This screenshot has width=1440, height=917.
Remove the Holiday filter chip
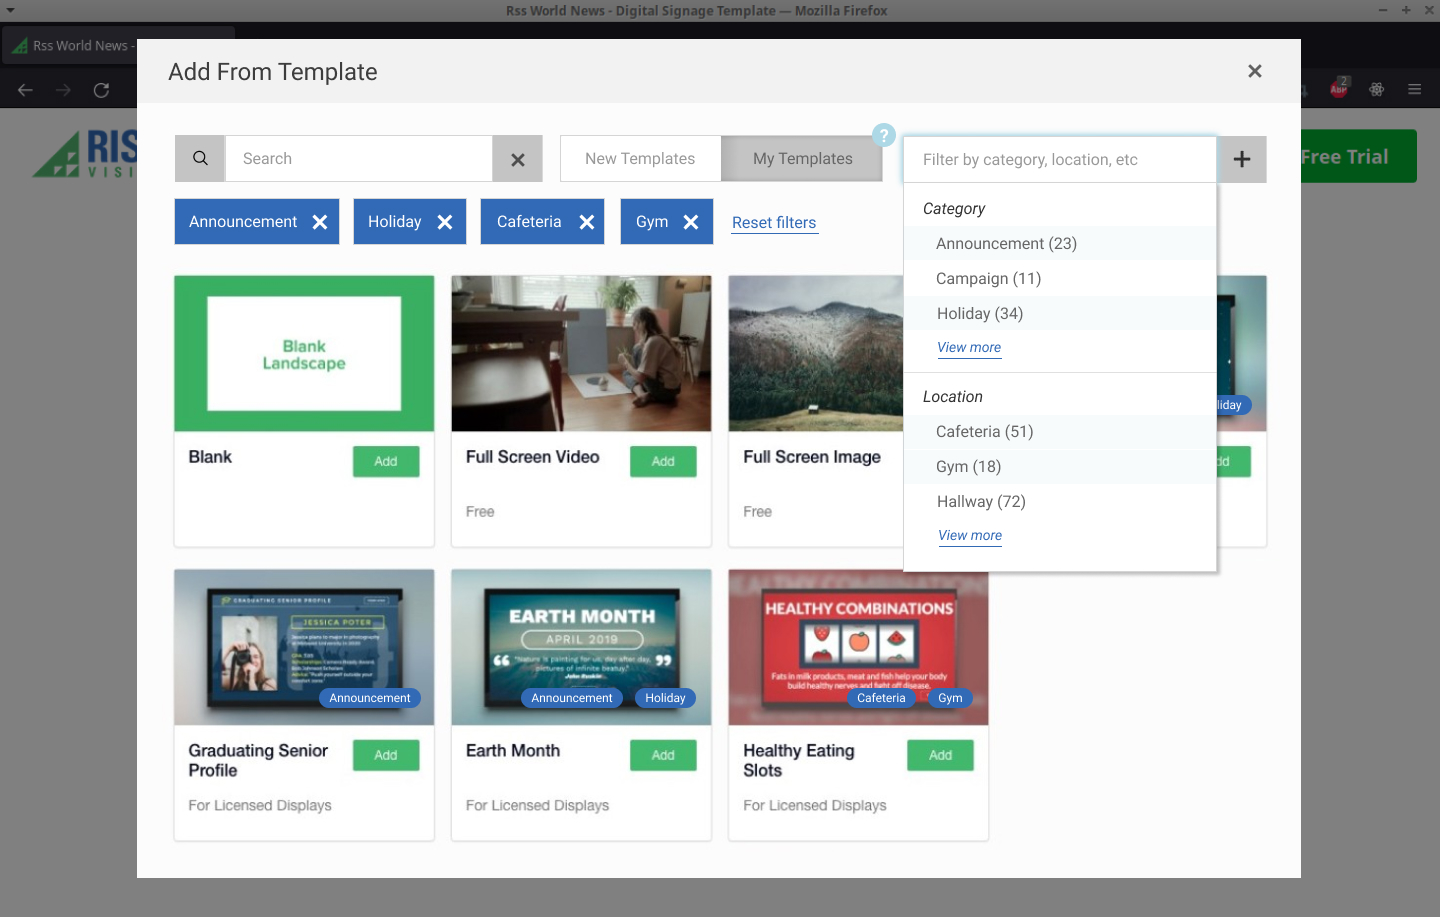click(445, 222)
